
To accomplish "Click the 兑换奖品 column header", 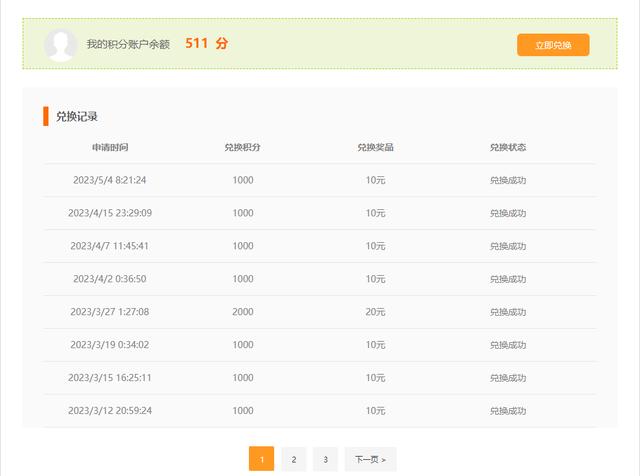I will pos(375,147).
